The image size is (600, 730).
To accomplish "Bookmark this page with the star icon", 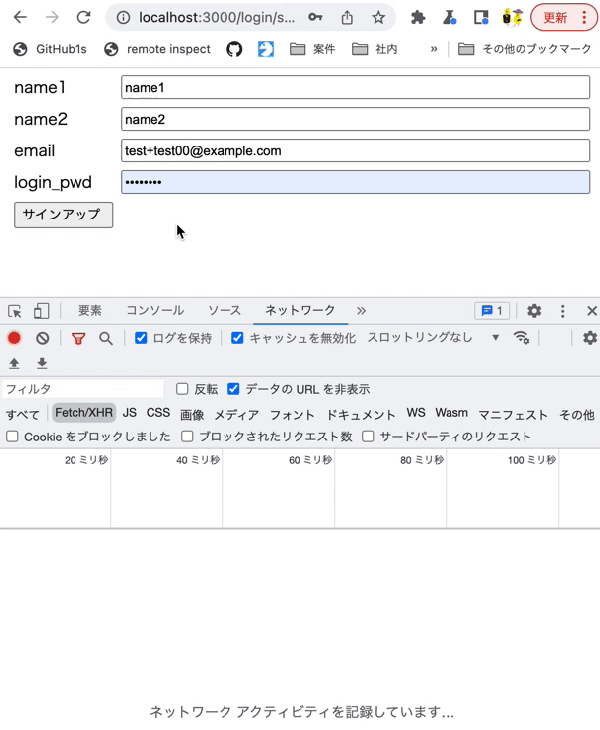I will click(378, 18).
